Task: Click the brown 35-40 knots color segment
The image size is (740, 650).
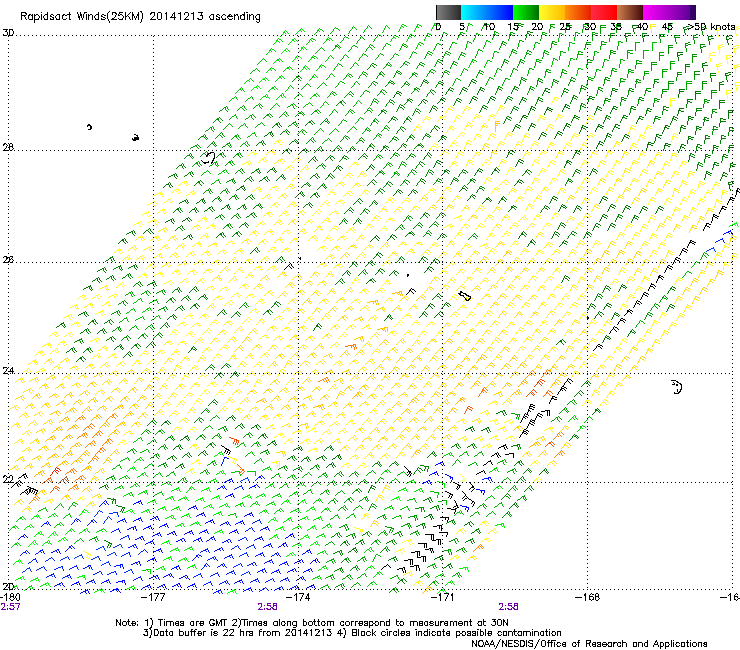Action: point(630,12)
